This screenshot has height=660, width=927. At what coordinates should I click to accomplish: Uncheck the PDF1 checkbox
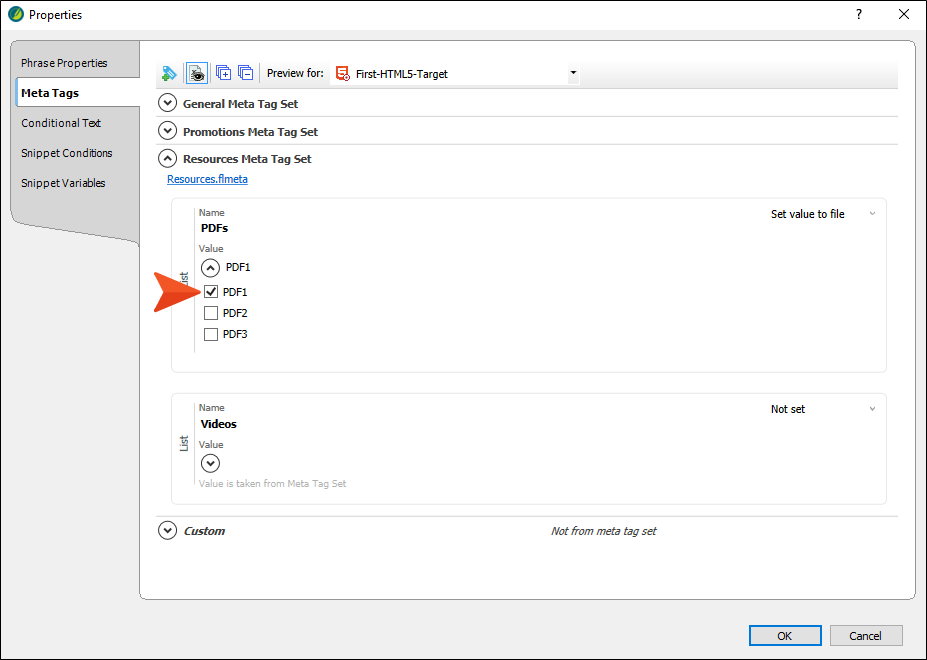pyautogui.click(x=211, y=292)
